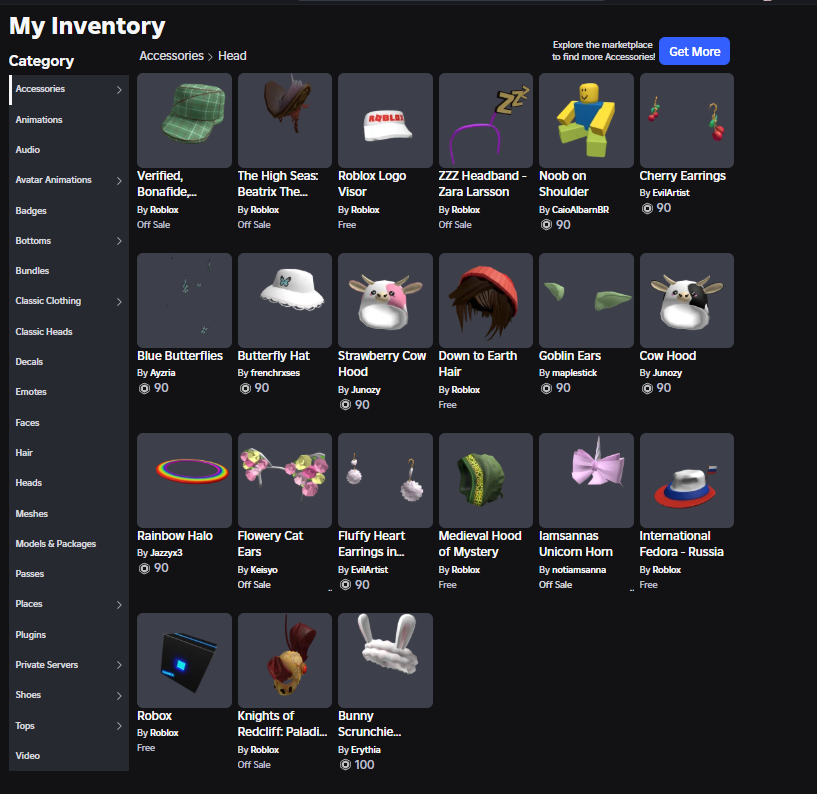Image resolution: width=817 pixels, height=794 pixels.
Task: Open the Rainbow Halo thumbnail
Action: 184,480
